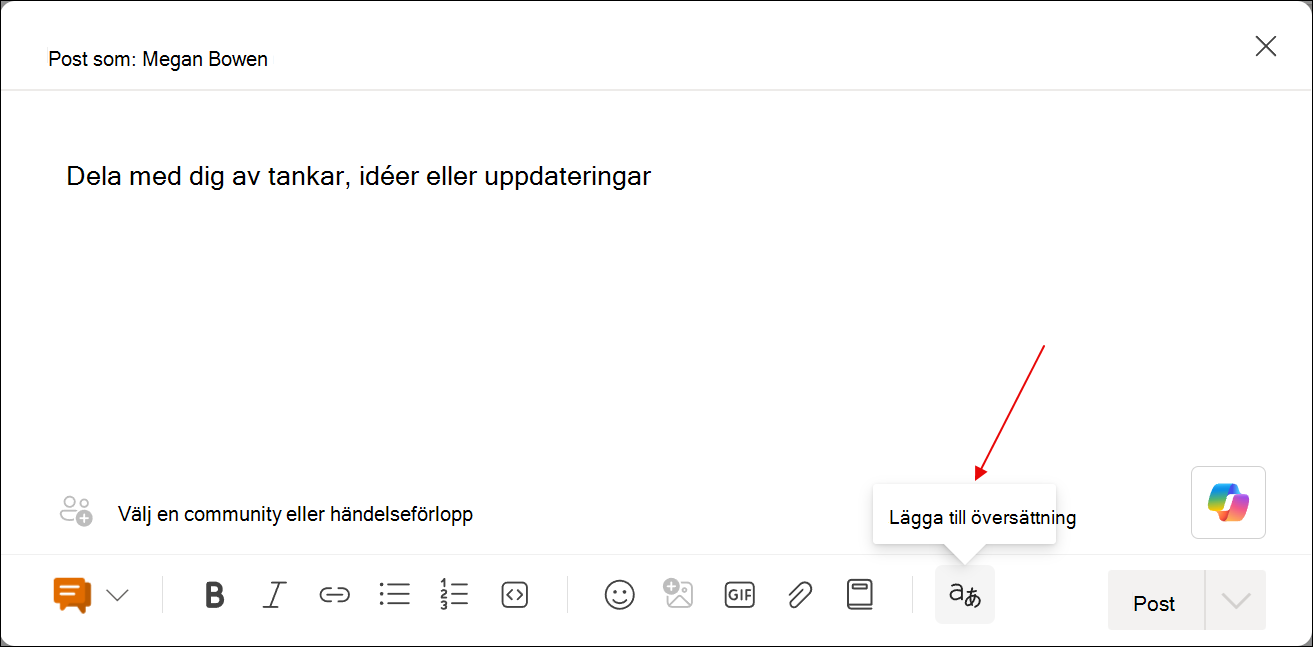This screenshot has width=1313, height=647.
Task: Click the add translation language icon
Action: pos(965,595)
